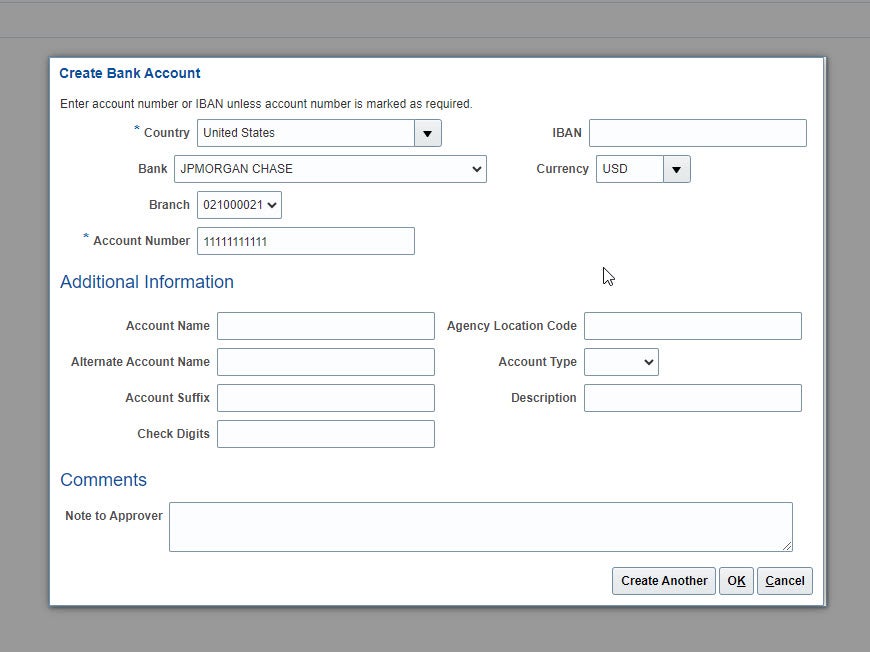Click inside the IBAN field
Image resolution: width=870 pixels, height=652 pixels.
coord(697,132)
